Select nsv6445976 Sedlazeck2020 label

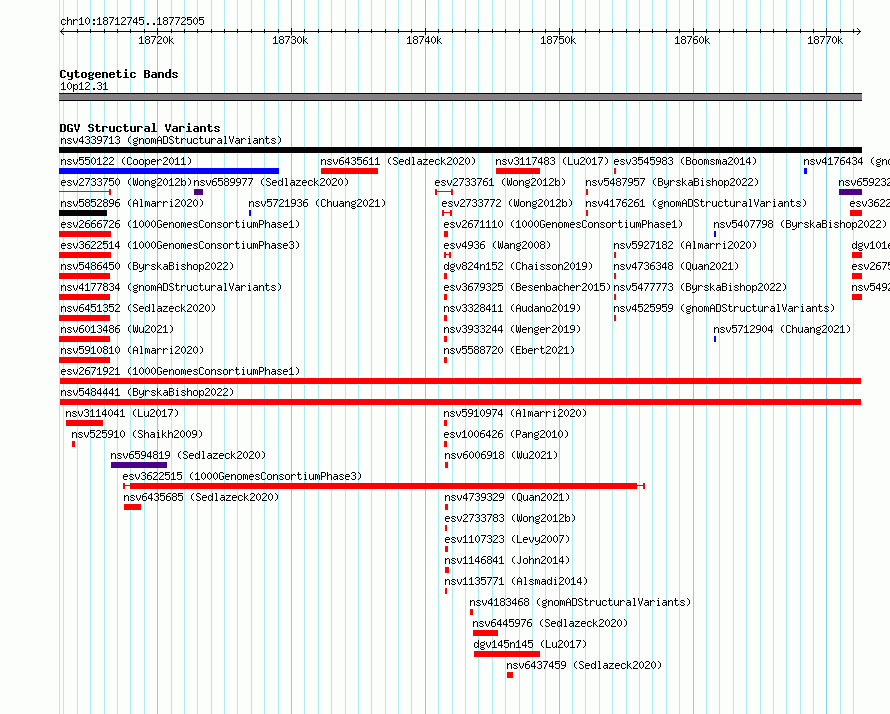click(x=550, y=623)
